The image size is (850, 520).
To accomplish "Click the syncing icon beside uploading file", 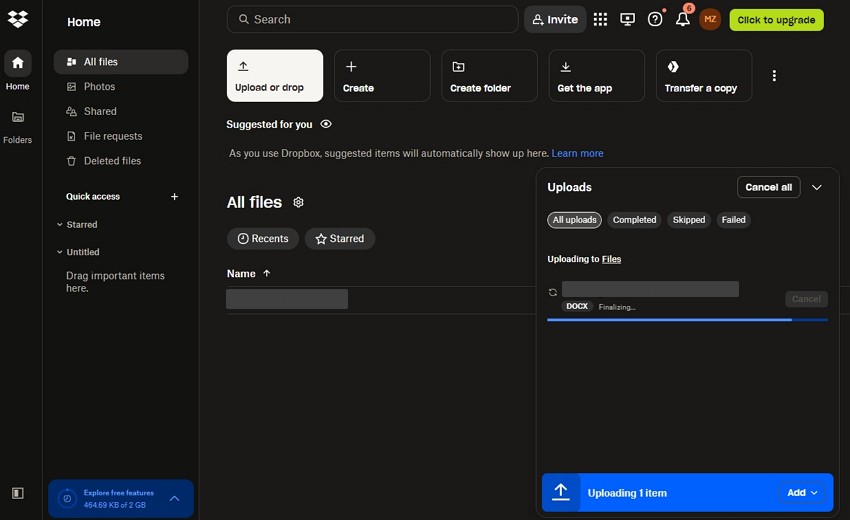I will point(552,292).
